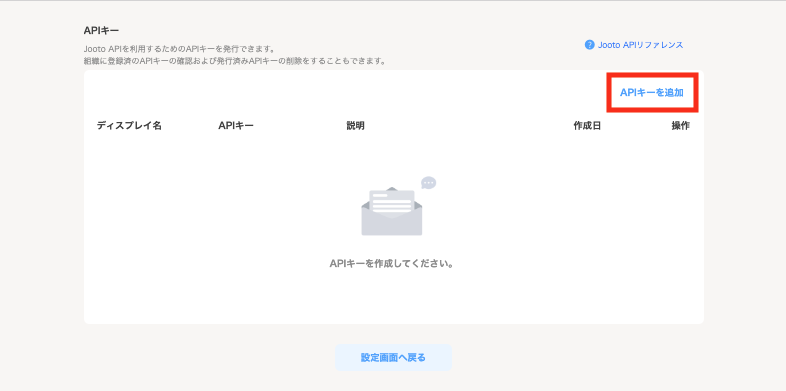Click the 操作 column header
The height and width of the screenshot is (391, 786).
pyautogui.click(x=680, y=125)
